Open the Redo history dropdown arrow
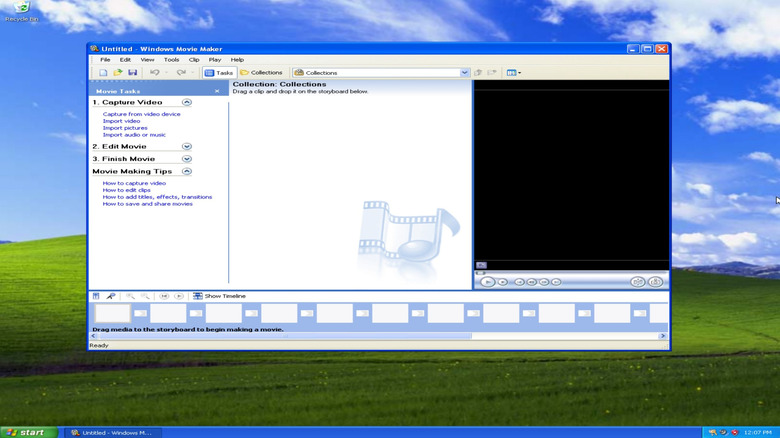This screenshot has width=780, height=438. [193, 73]
